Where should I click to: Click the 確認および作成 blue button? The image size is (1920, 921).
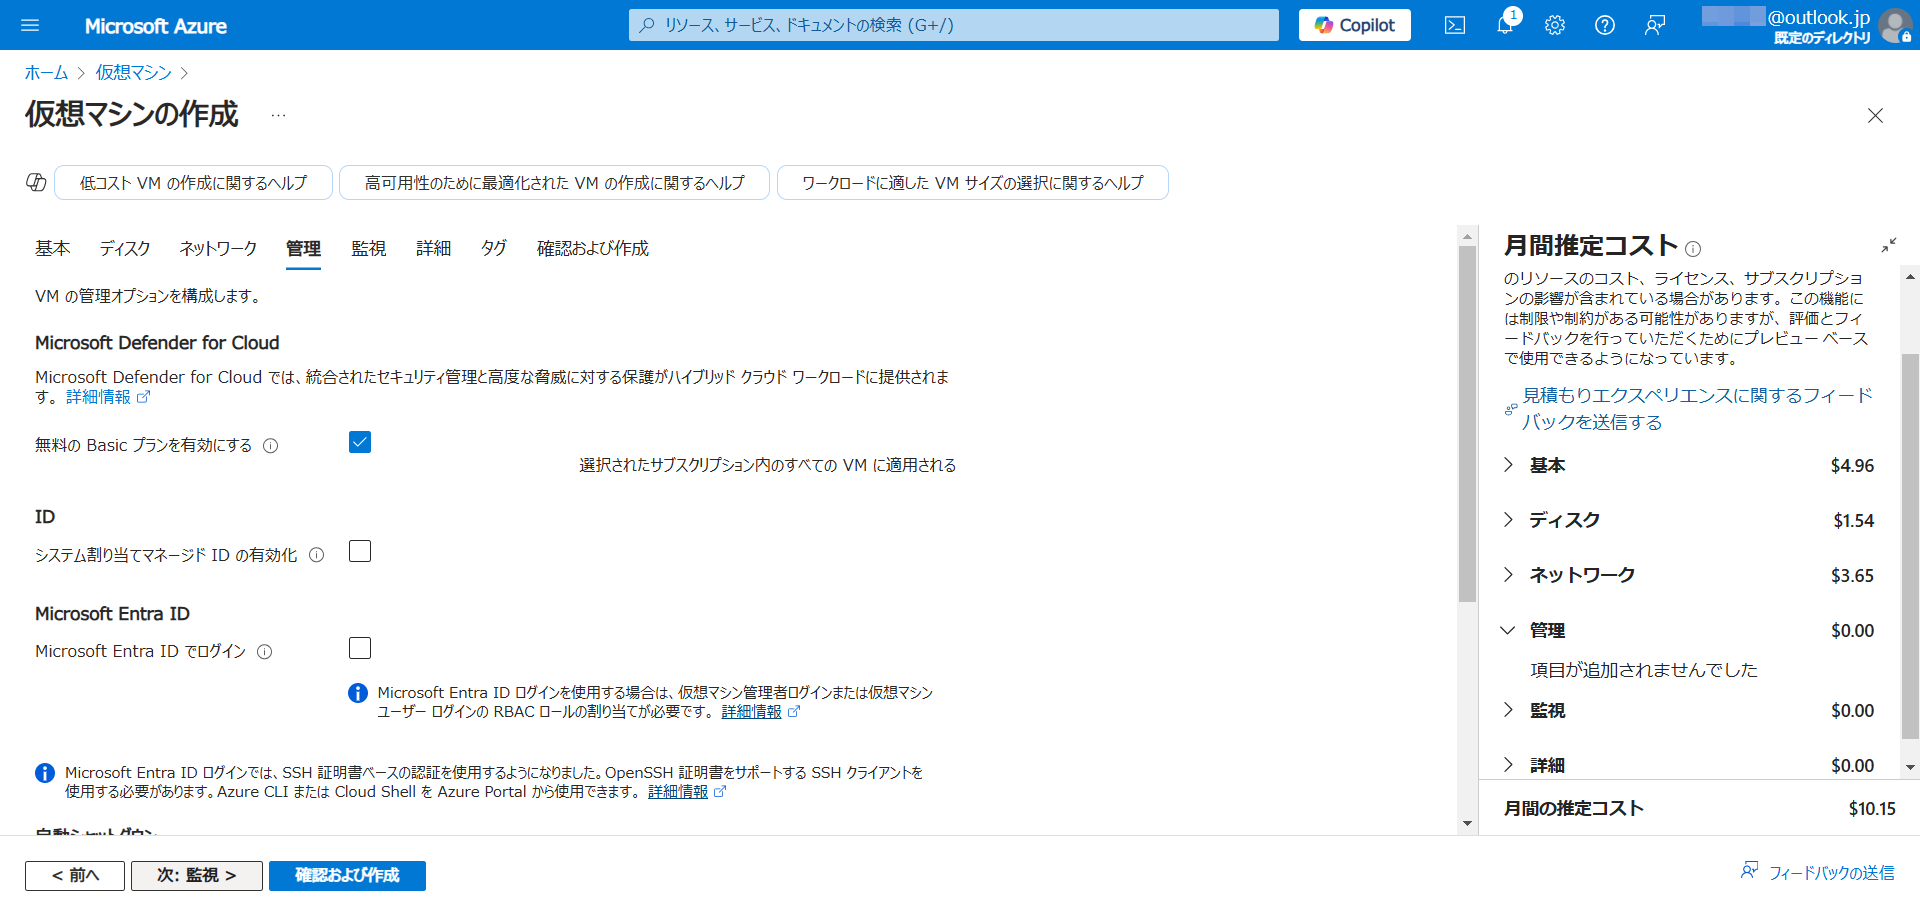click(x=347, y=875)
